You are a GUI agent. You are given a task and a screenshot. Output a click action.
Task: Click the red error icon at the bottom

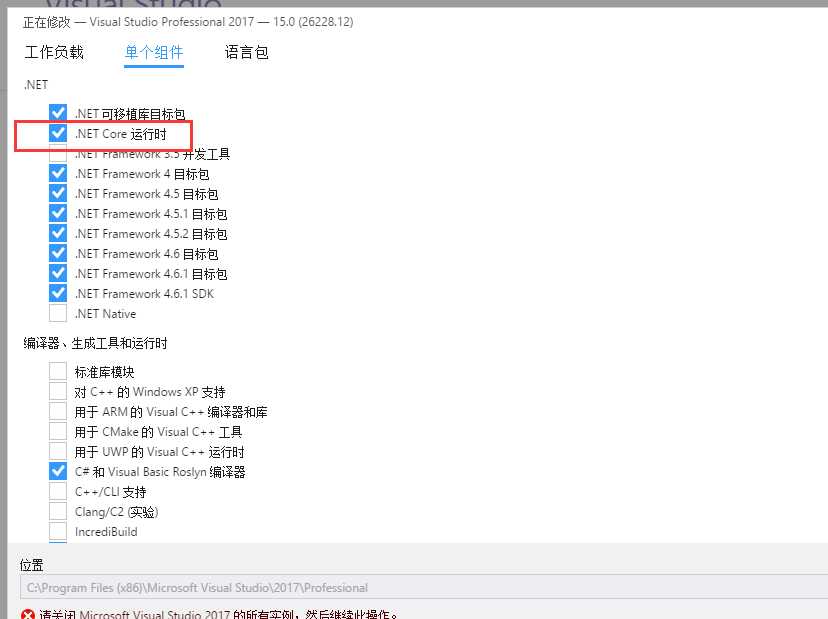[27, 614]
